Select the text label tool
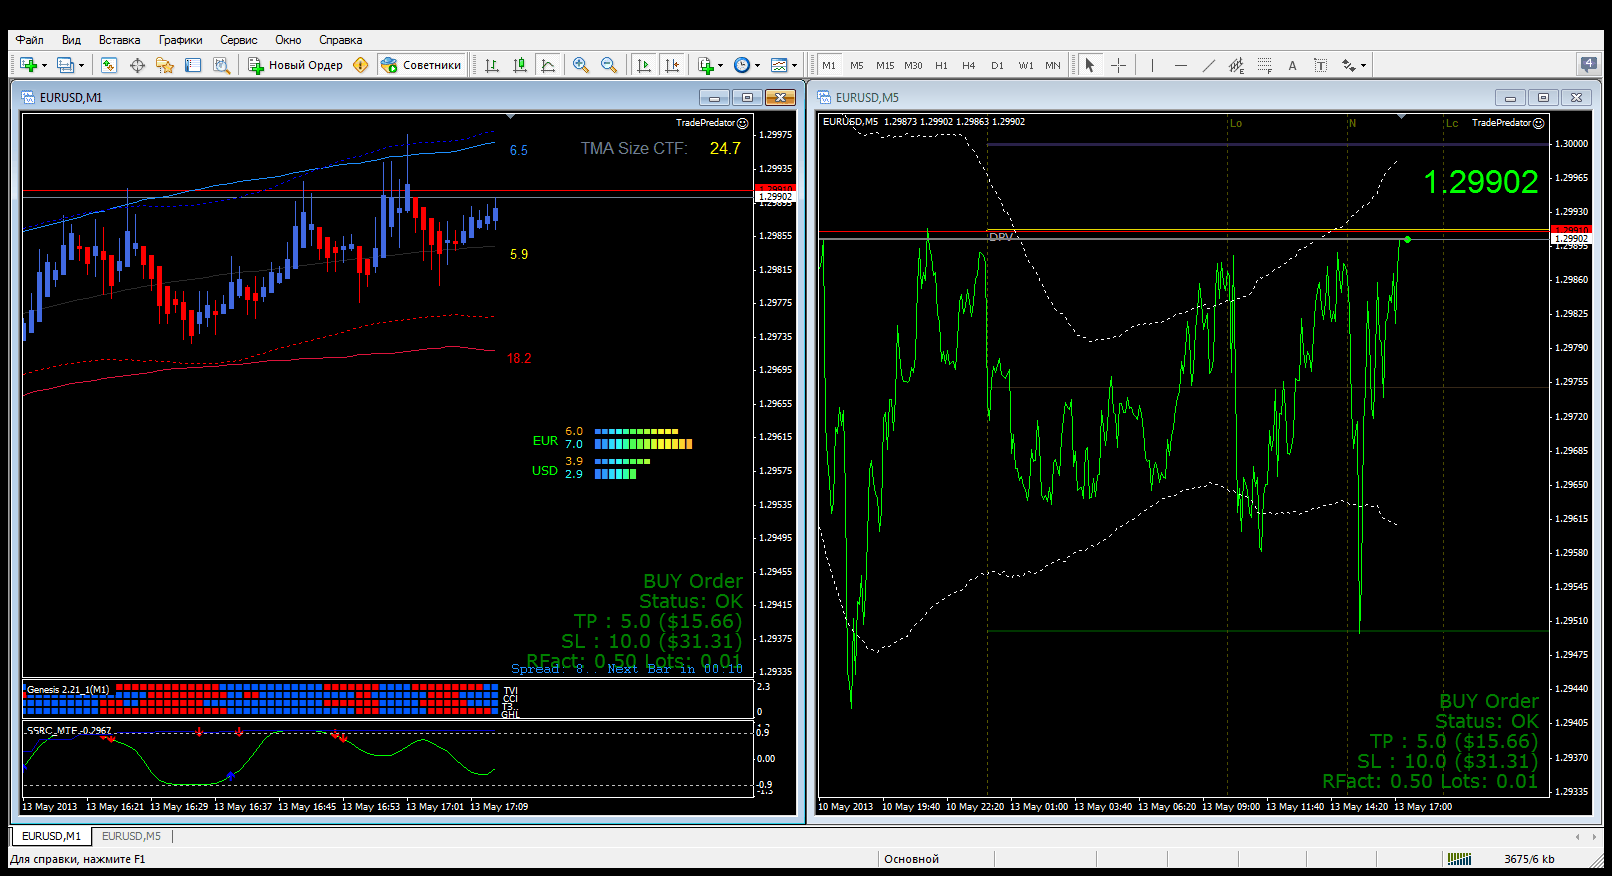This screenshot has height=876, width=1612. click(x=1321, y=65)
